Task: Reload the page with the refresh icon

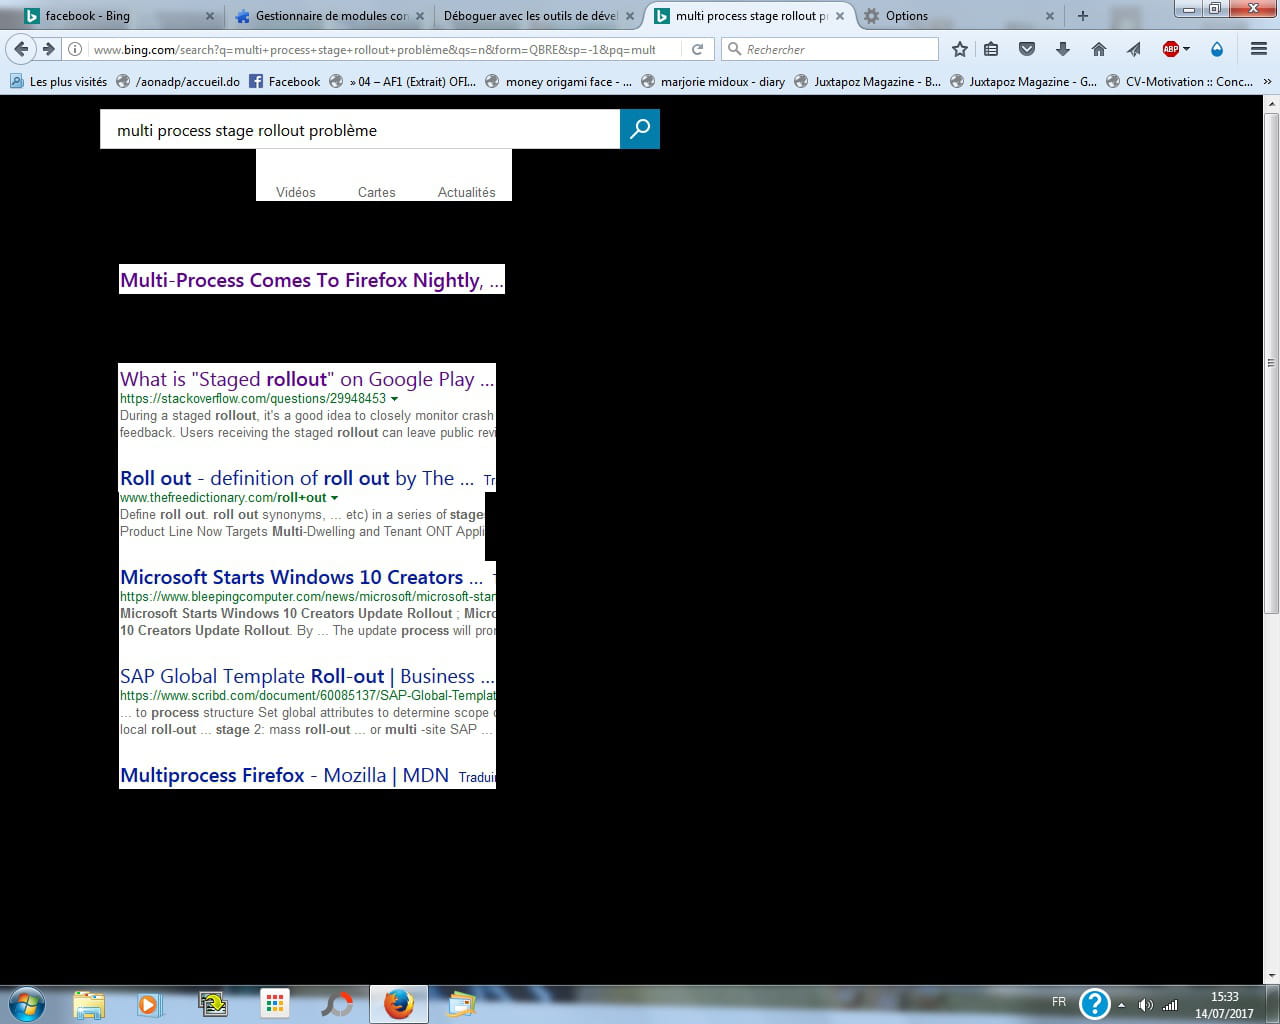Action: pyautogui.click(x=697, y=49)
